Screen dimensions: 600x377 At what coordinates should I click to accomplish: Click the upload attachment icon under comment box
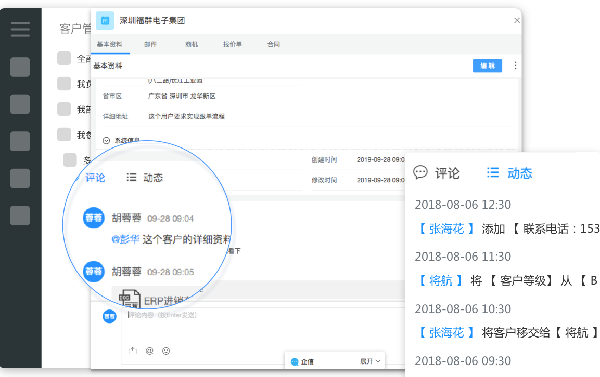tap(133, 351)
